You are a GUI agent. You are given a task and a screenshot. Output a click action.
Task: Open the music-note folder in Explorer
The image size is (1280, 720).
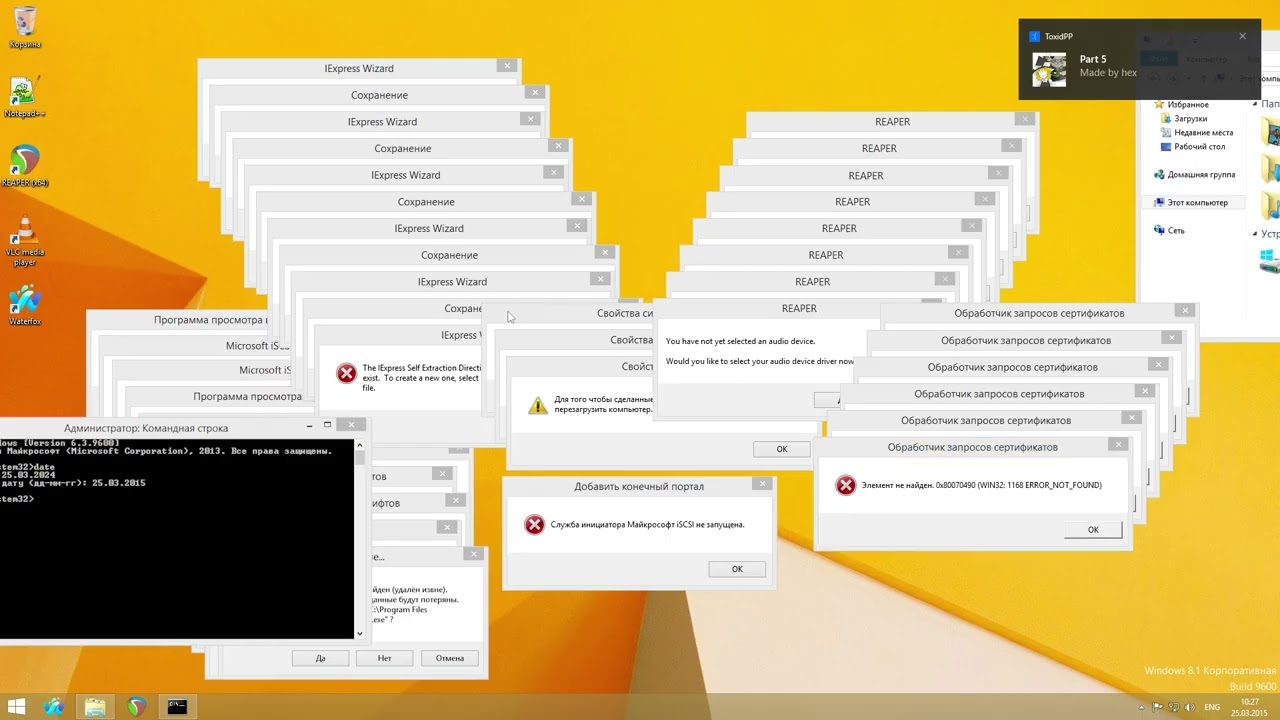(x=1272, y=205)
